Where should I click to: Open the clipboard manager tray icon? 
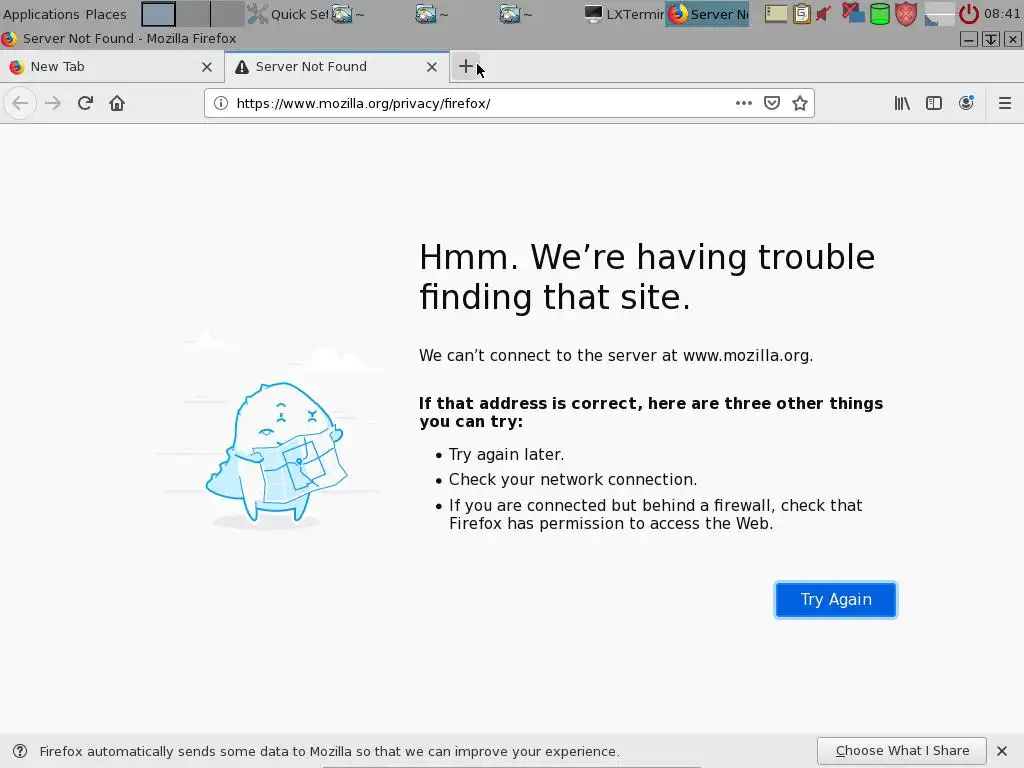click(x=801, y=14)
